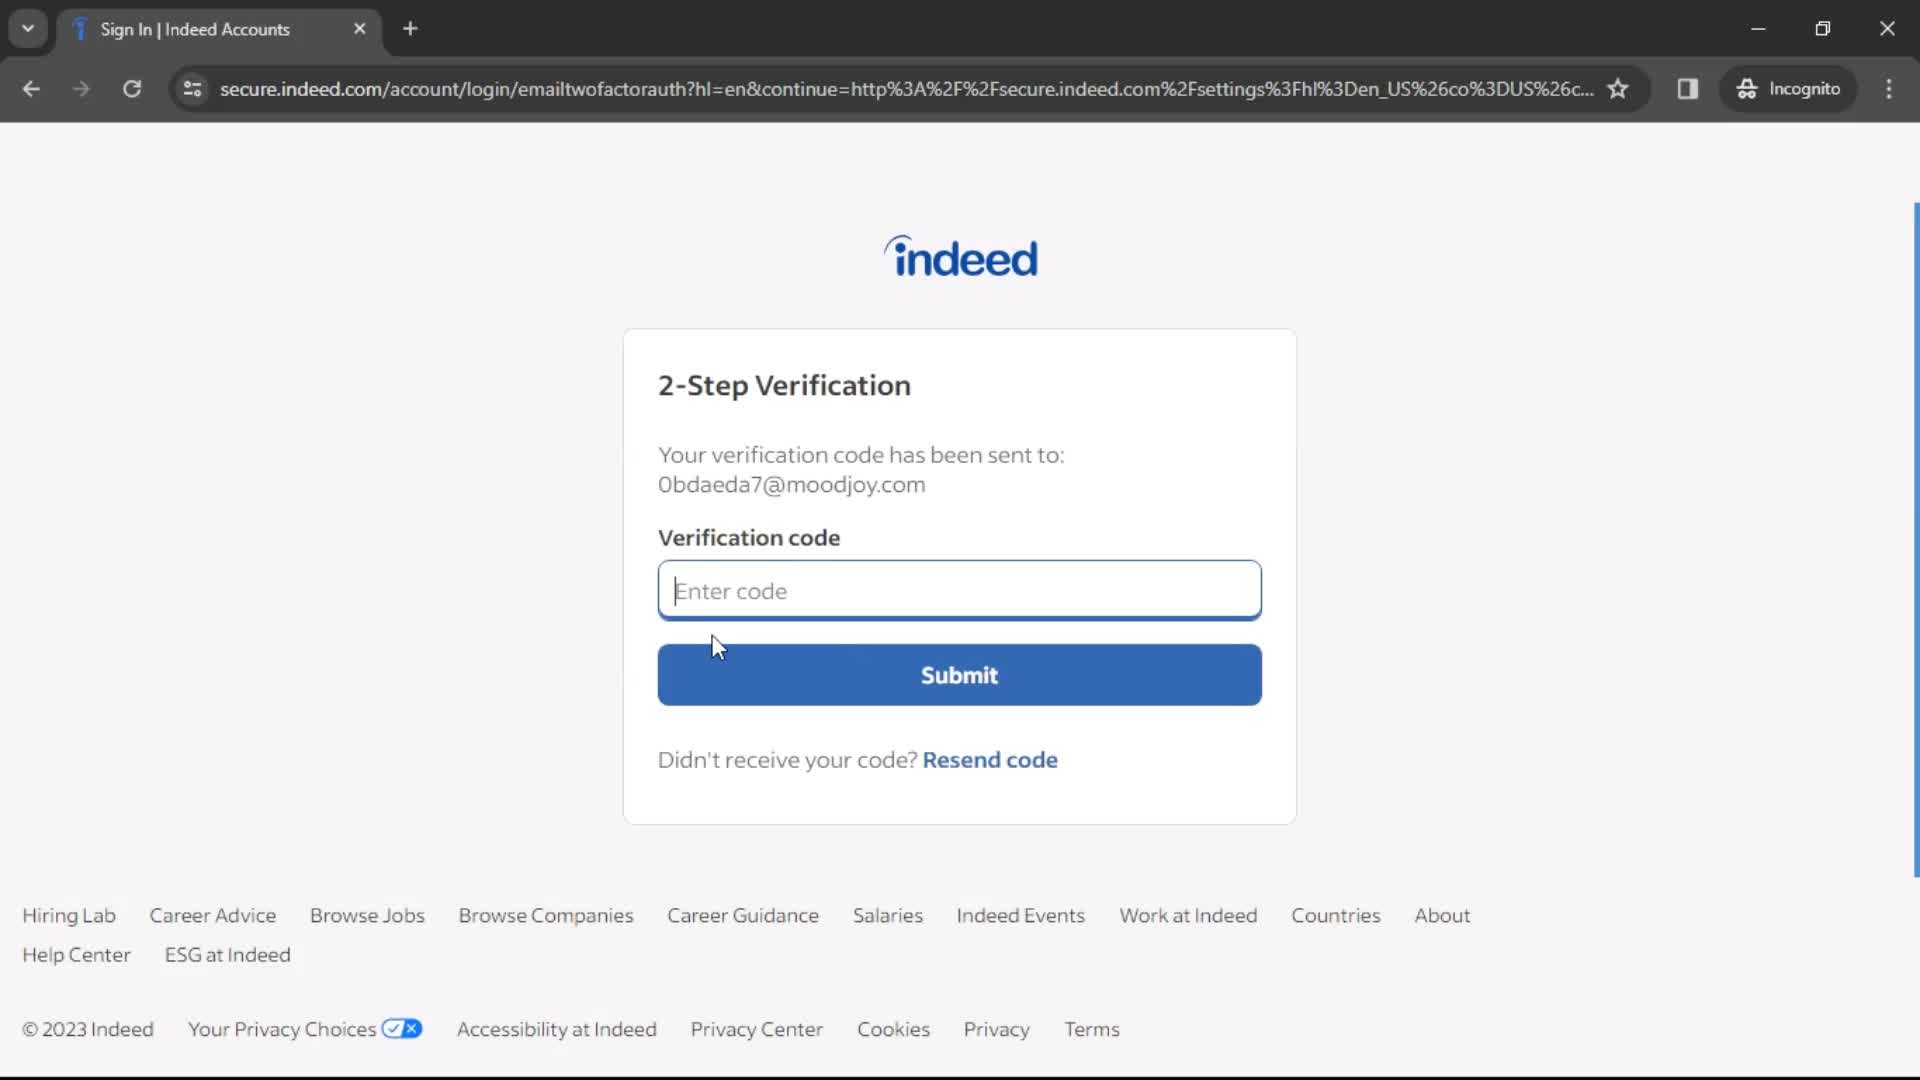Click the About footer link
Image resolution: width=1920 pixels, height=1080 pixels.
click(x=1443, y=915)
